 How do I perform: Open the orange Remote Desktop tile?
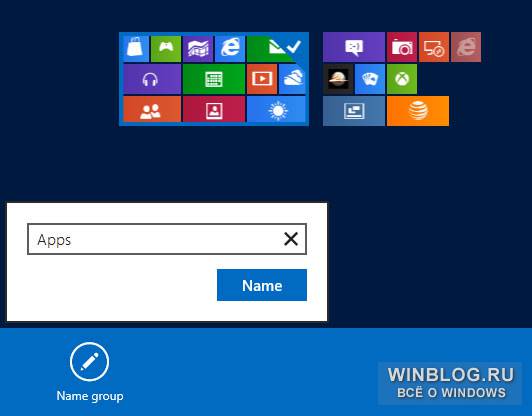coord(434,47)
